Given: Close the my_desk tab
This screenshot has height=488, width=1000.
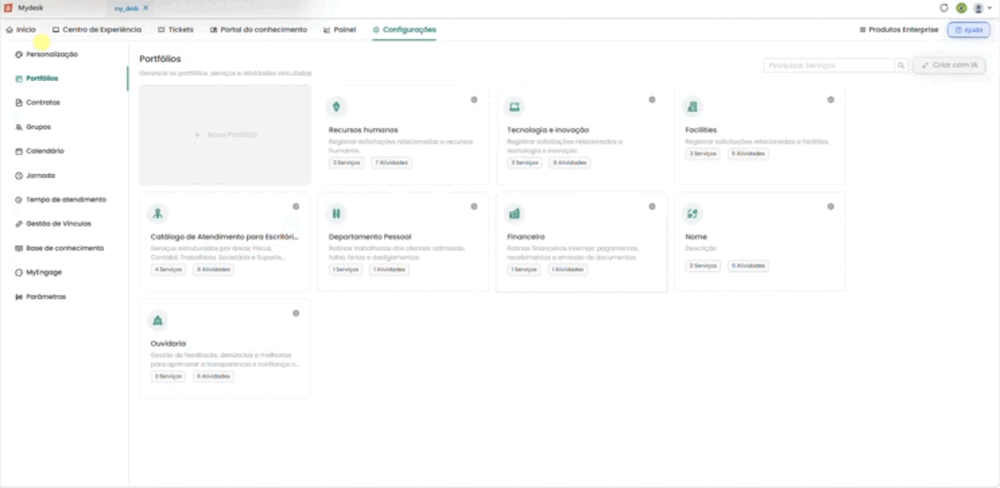Looking at the screenshot, I should pos(145,8).
